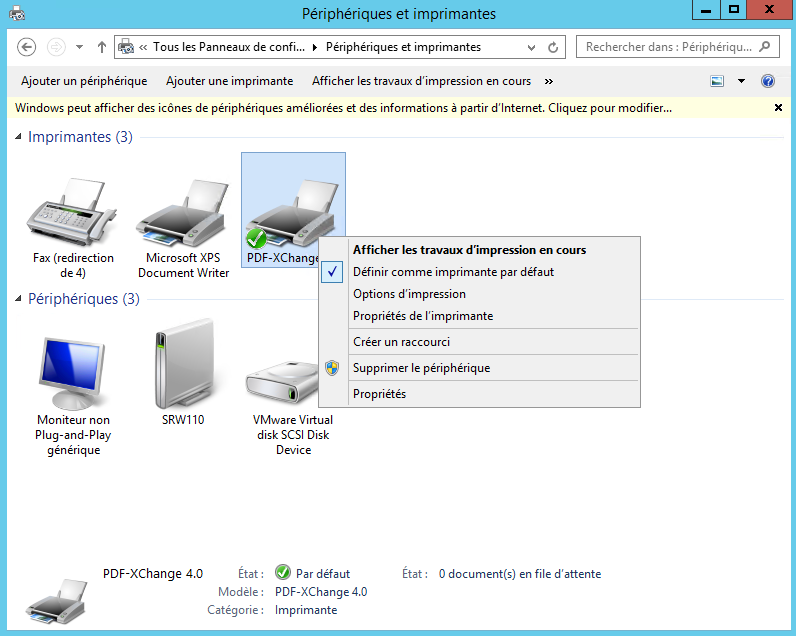
Task: Select Microsoft XPS Document Writer printer icon
Action: [x=183, y=212]
